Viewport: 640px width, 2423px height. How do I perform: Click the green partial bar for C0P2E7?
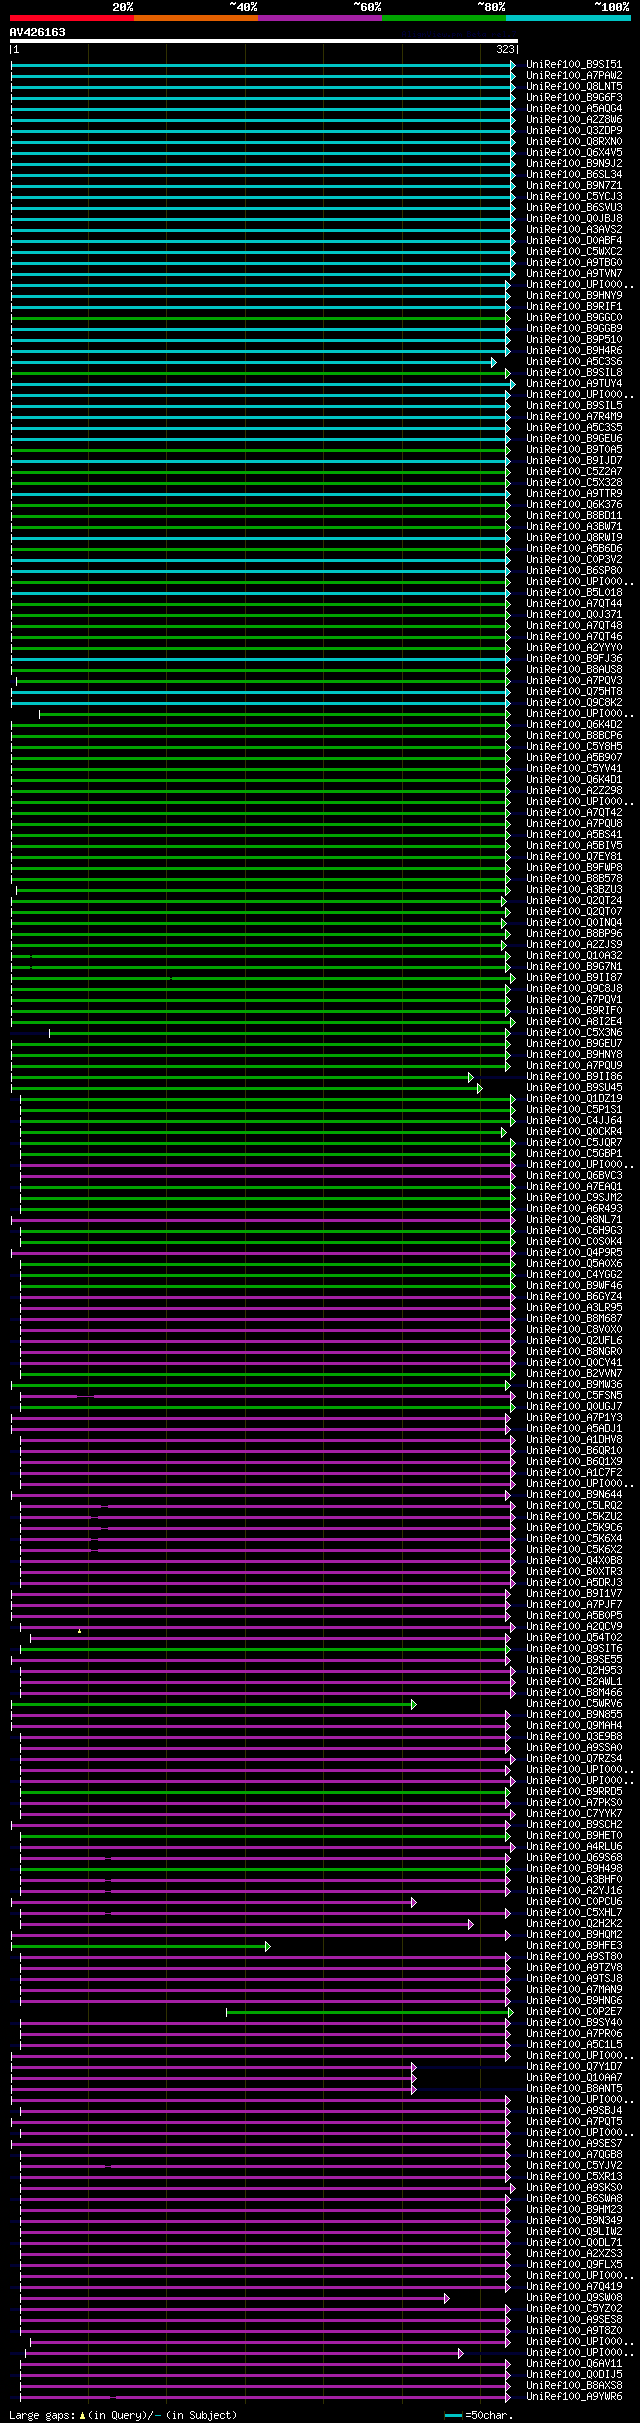click(x=370, y=2012)
